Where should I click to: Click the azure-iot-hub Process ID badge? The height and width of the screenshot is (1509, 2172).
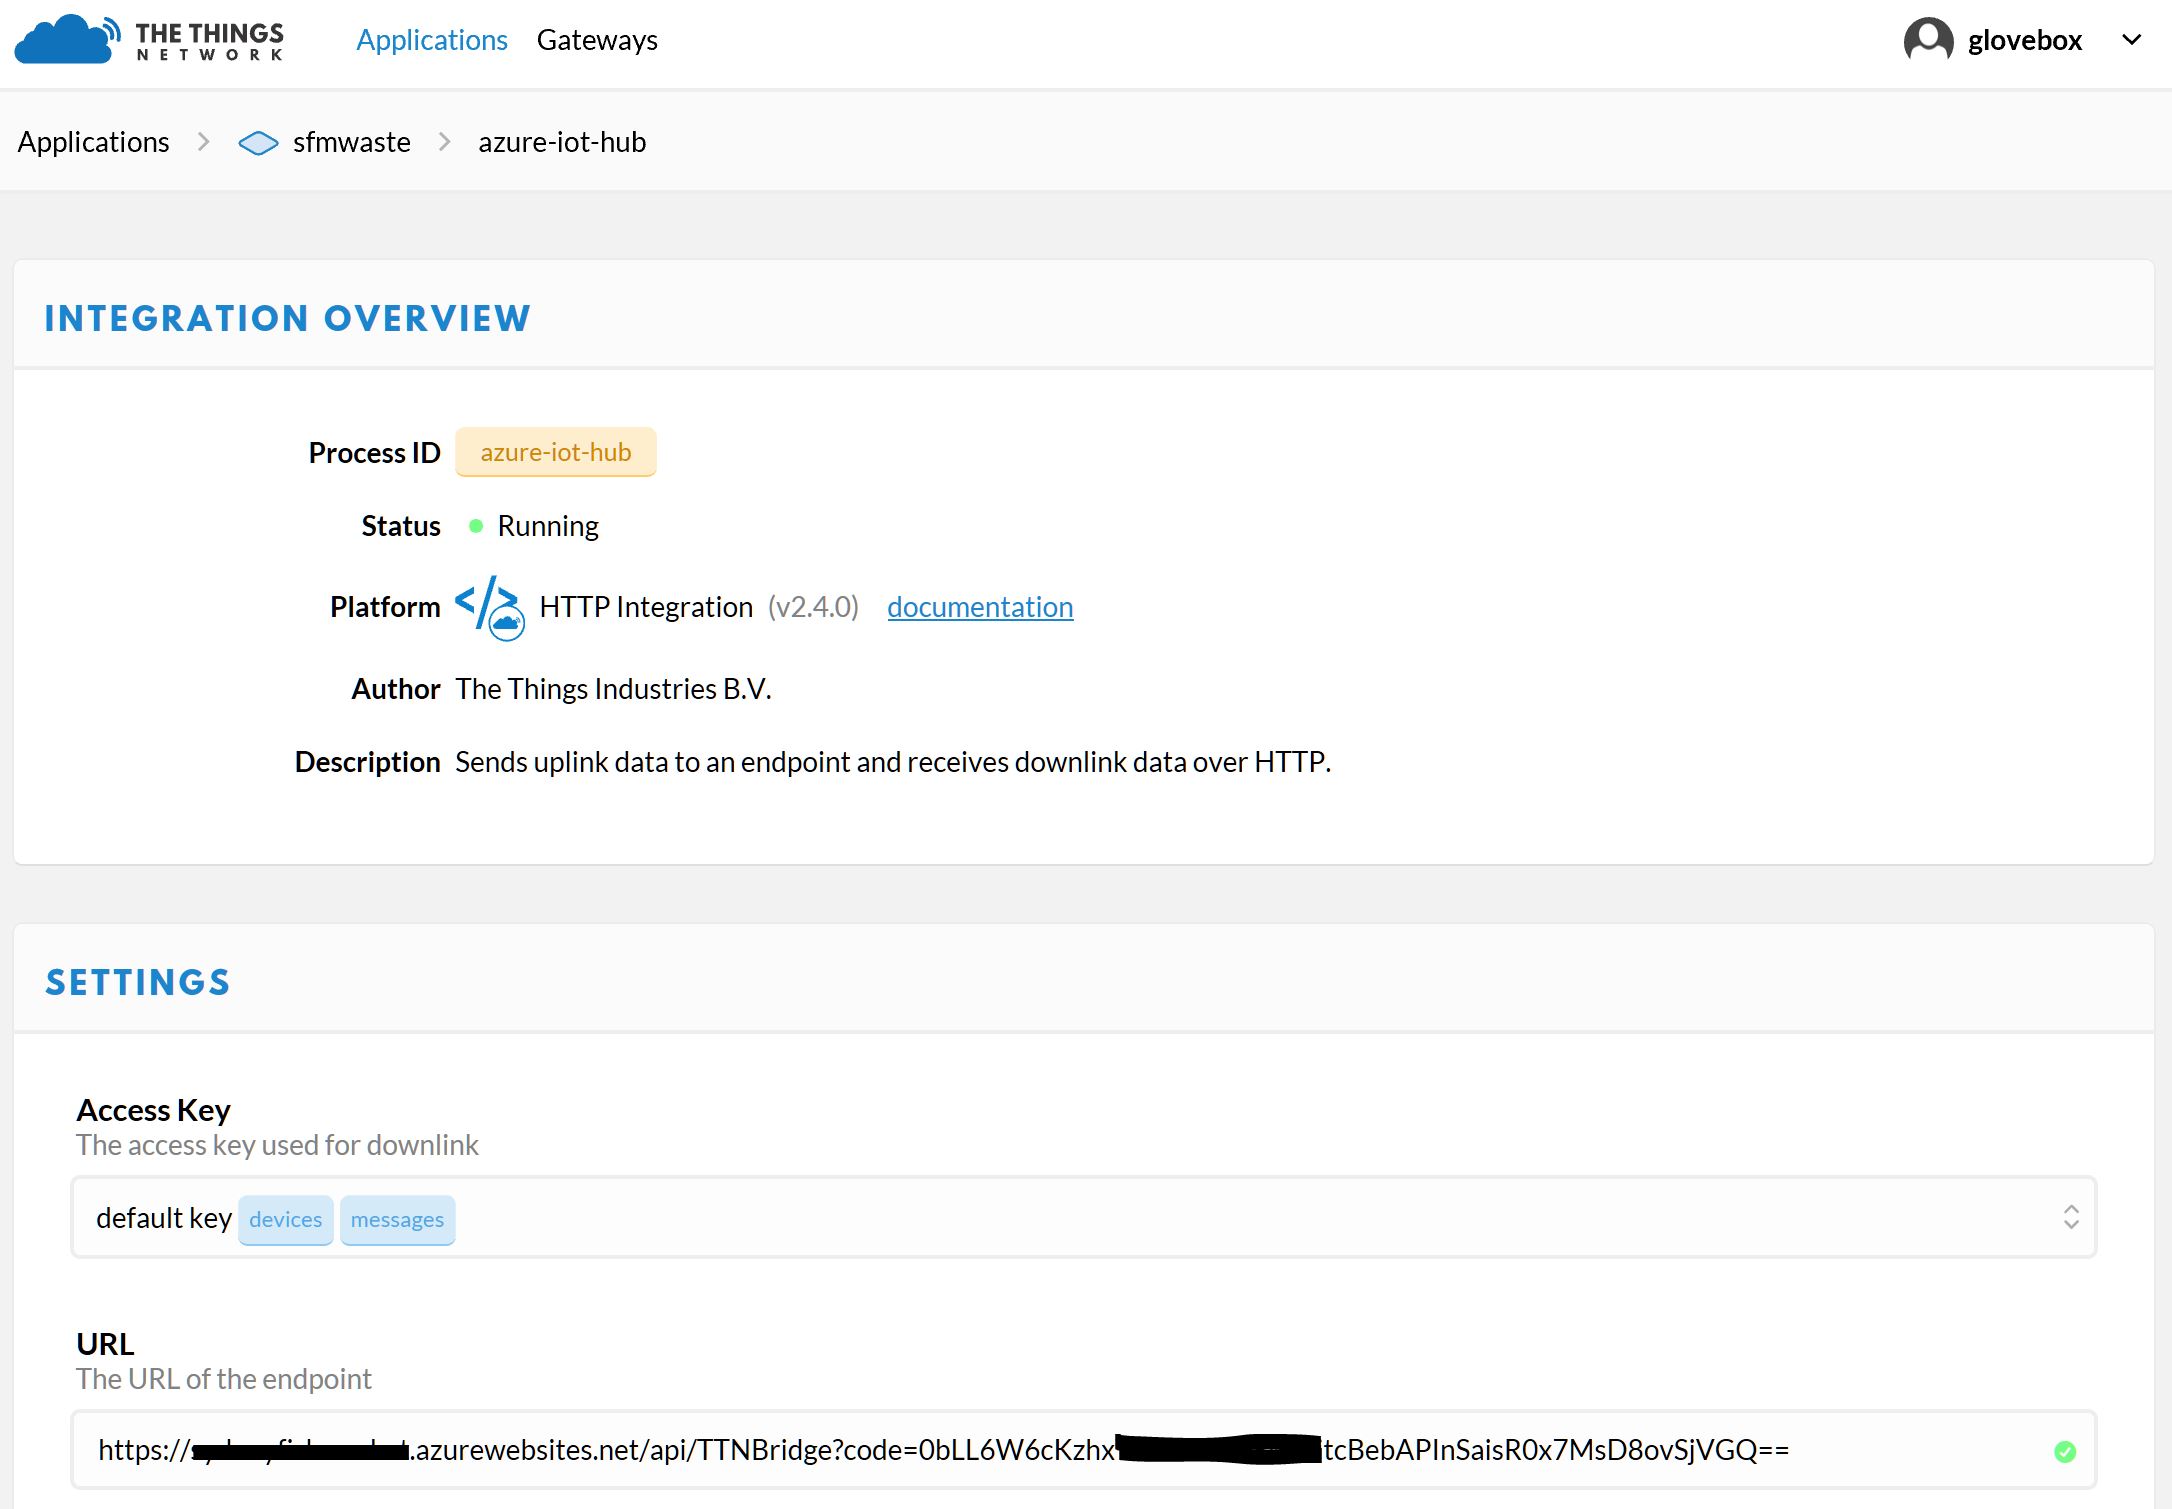555,452
